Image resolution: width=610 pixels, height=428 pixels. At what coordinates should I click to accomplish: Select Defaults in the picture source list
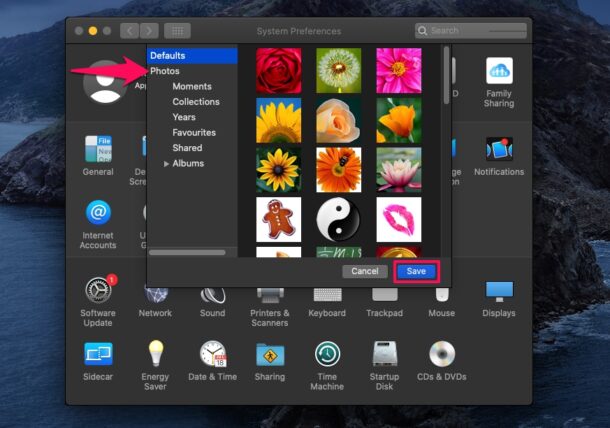192,56
